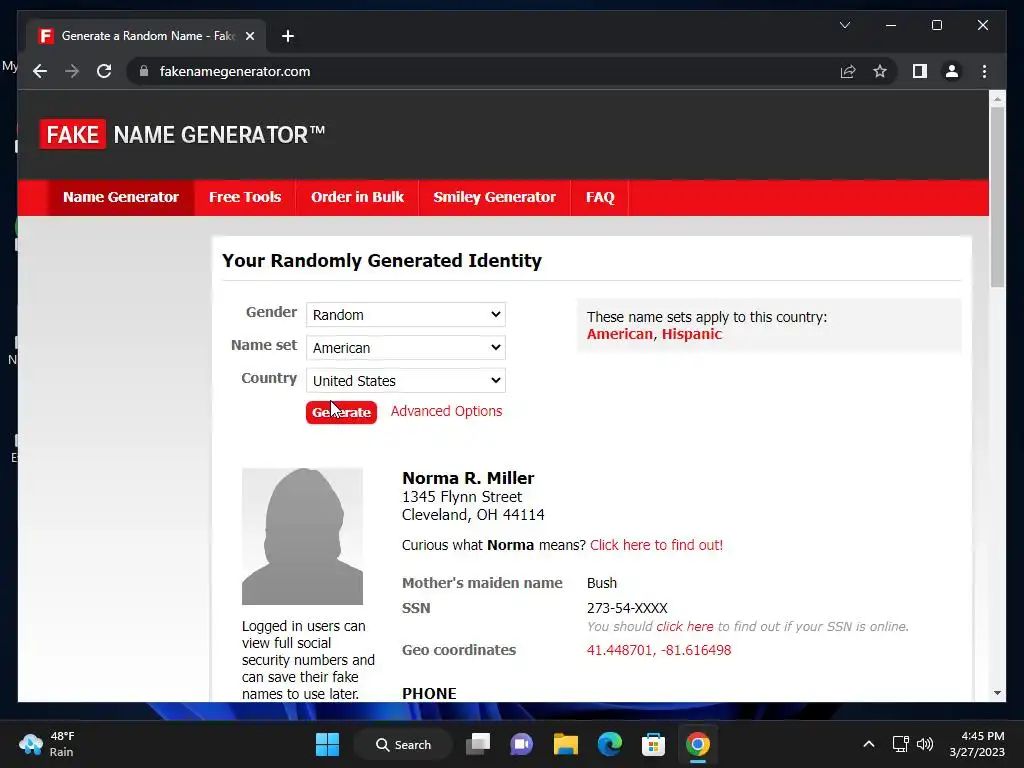Click the red Generate button

341,412
